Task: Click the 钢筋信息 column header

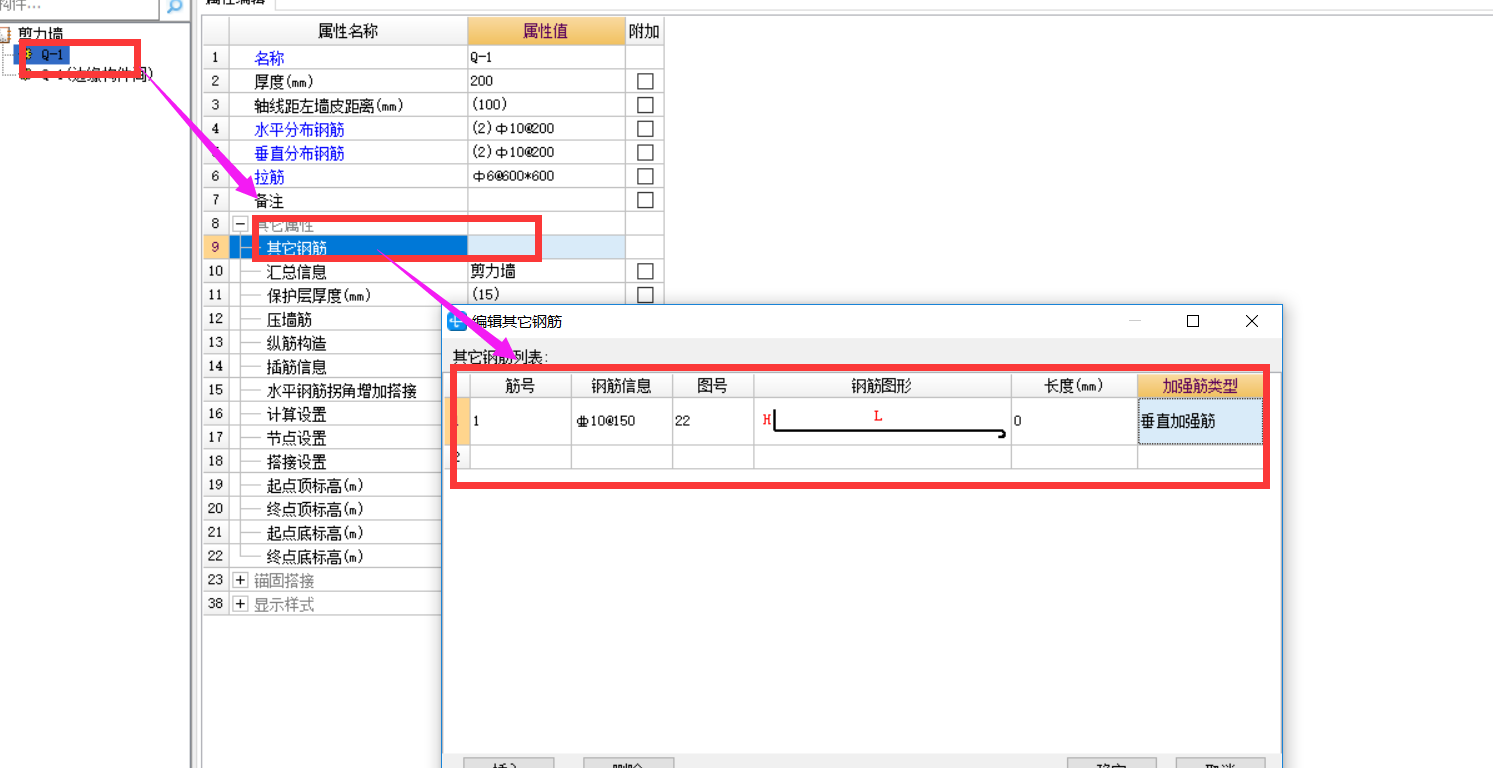Action: (621, 386)
